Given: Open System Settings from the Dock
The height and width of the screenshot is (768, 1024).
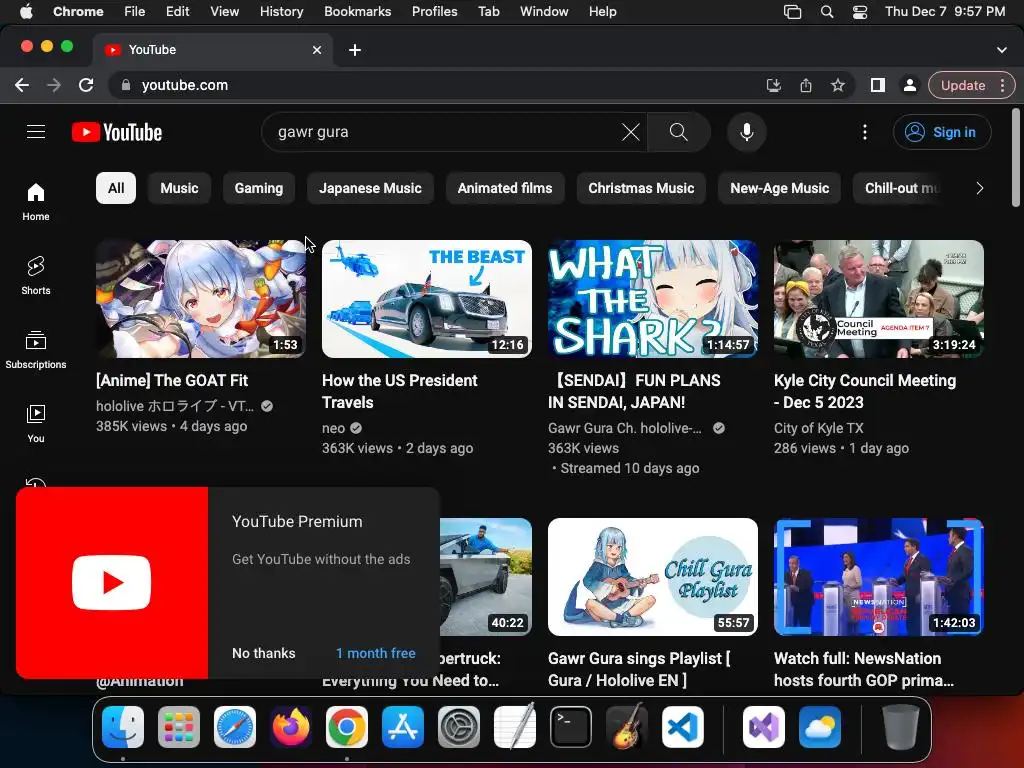Looking at the screenshot, I should (x=458, y=726).
